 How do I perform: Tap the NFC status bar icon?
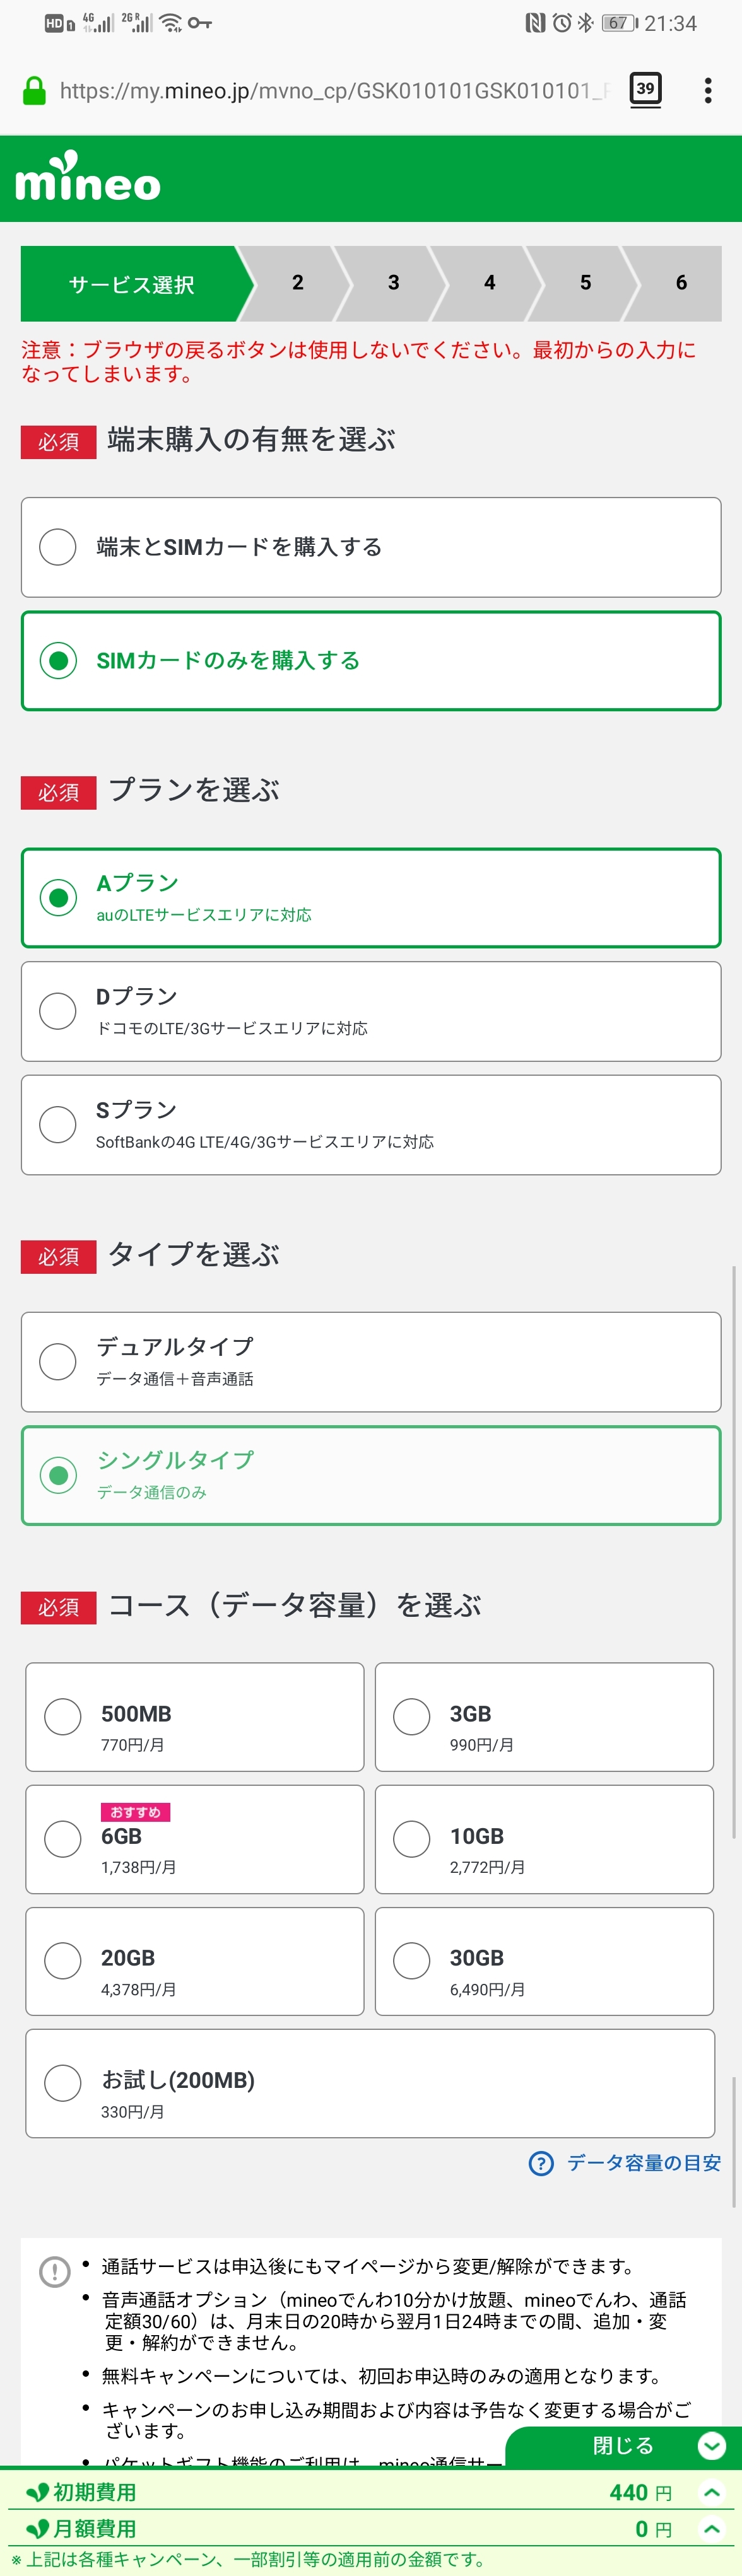pyautogui.click(x=535, y=23)
